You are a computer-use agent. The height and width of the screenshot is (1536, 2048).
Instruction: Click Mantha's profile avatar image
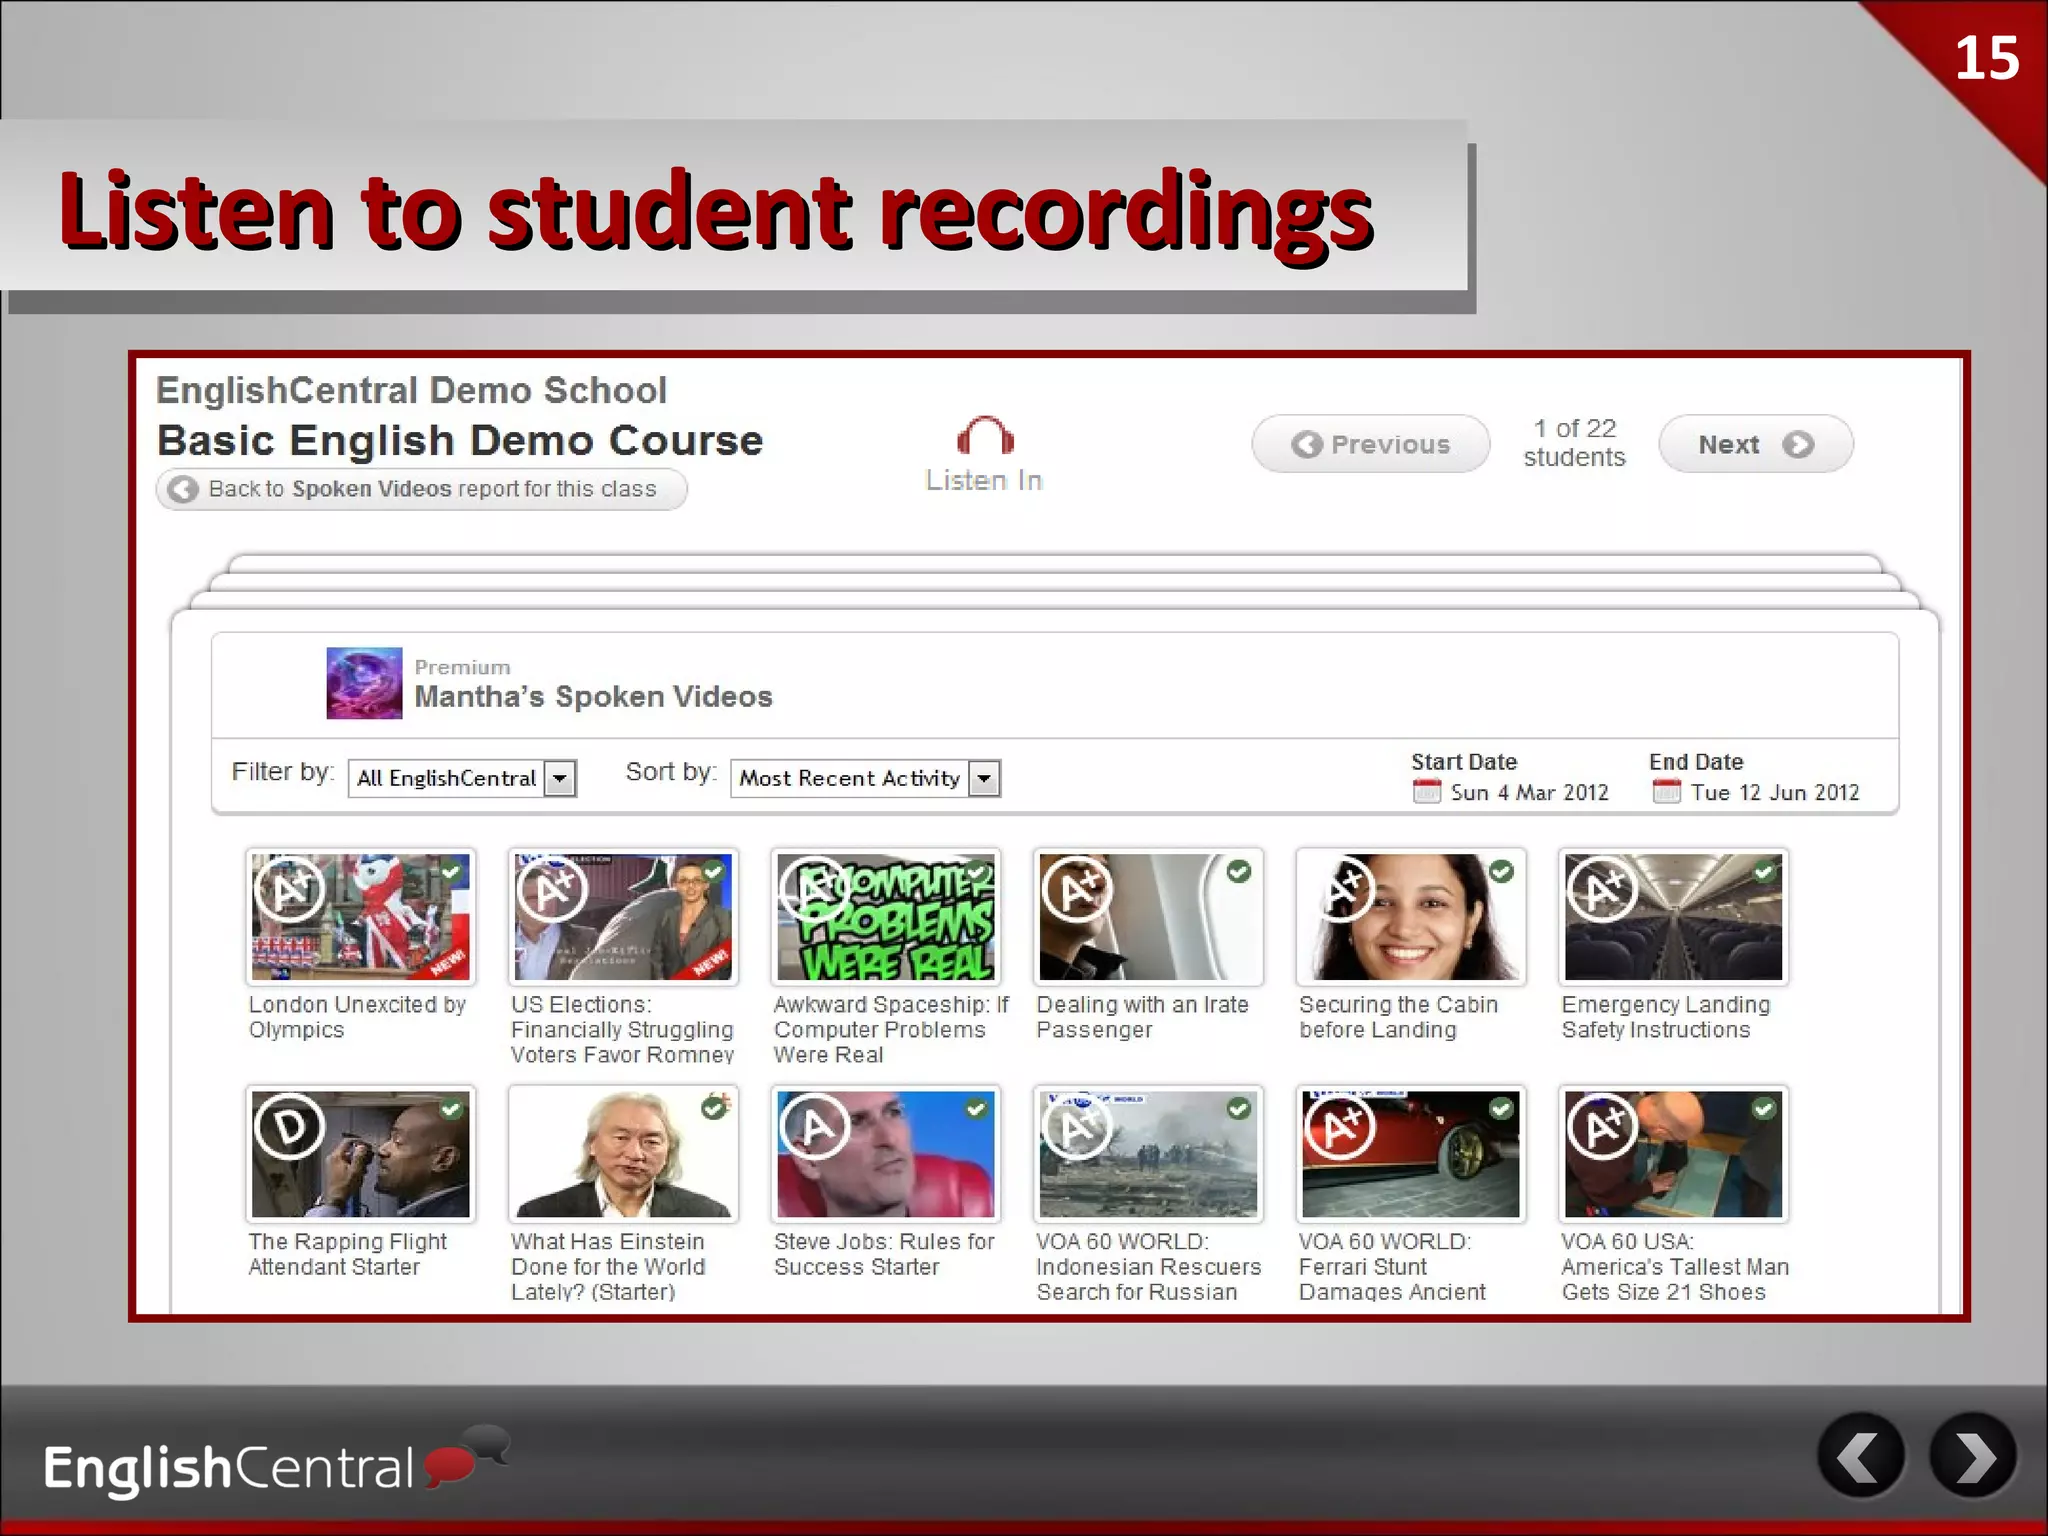[364, 683]
